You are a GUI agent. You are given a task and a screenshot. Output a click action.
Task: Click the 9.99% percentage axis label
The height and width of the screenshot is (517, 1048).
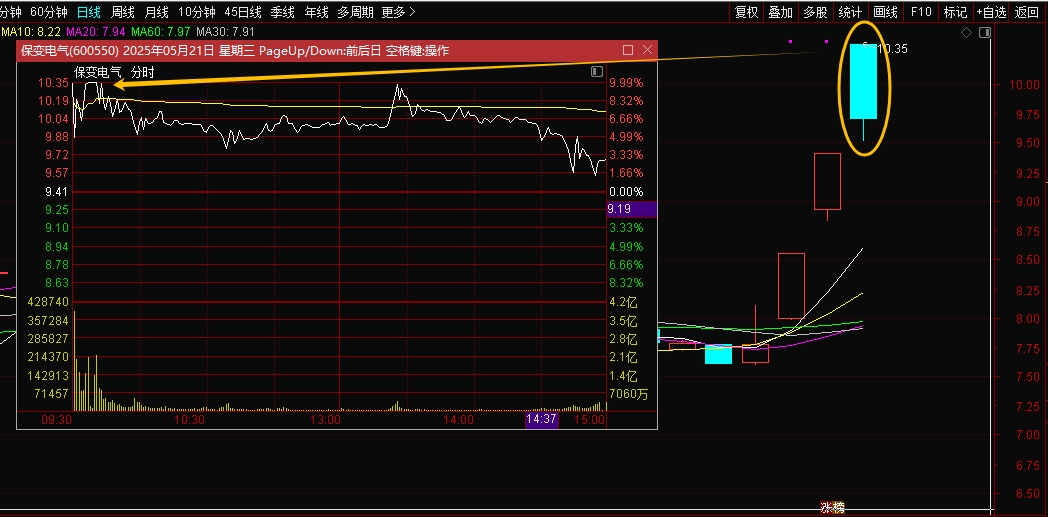[x=626, y=83]
